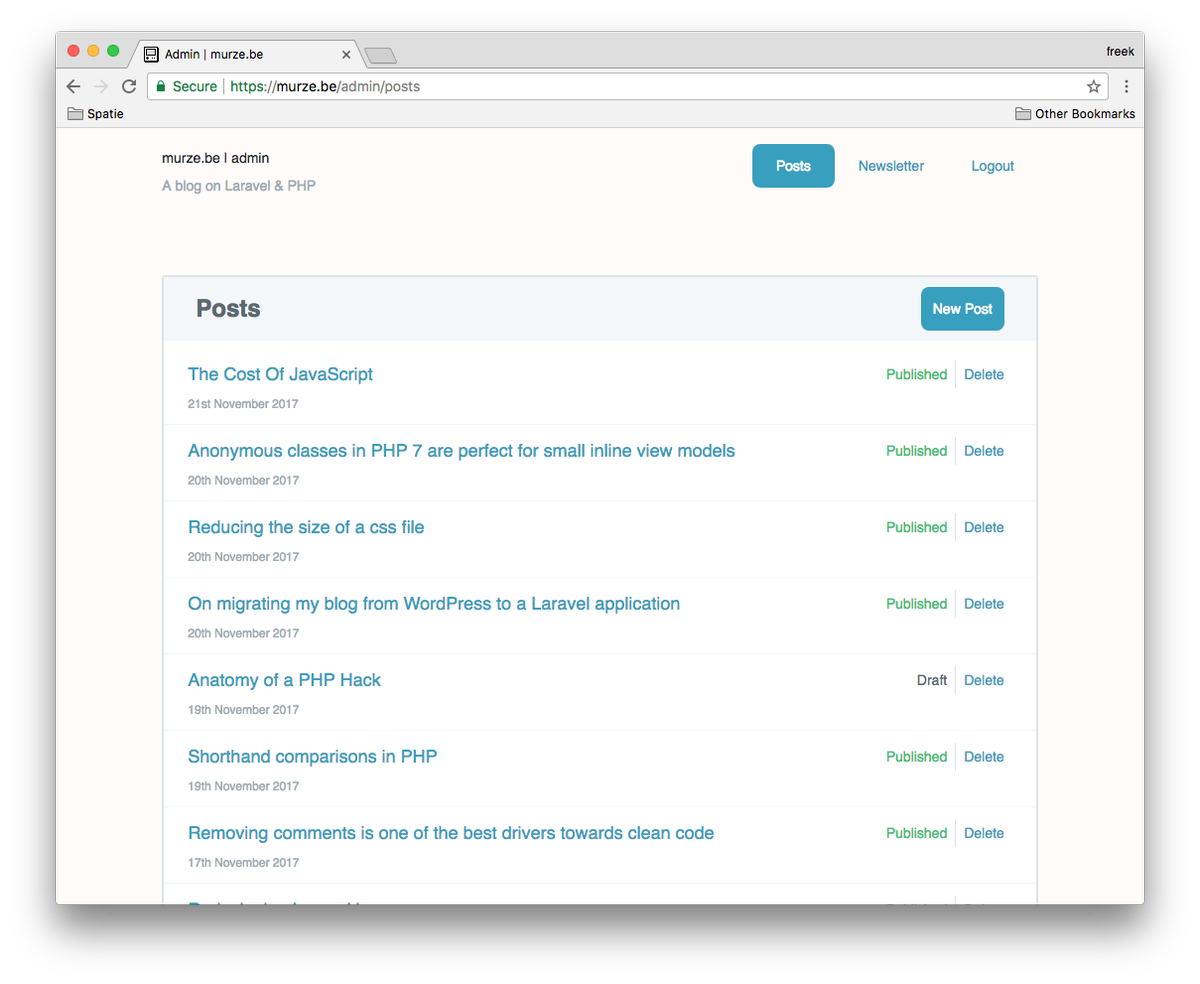Close the Admin | murze.be tab
The height and width of the screenshot is (984, 1200).
[346, 55]
